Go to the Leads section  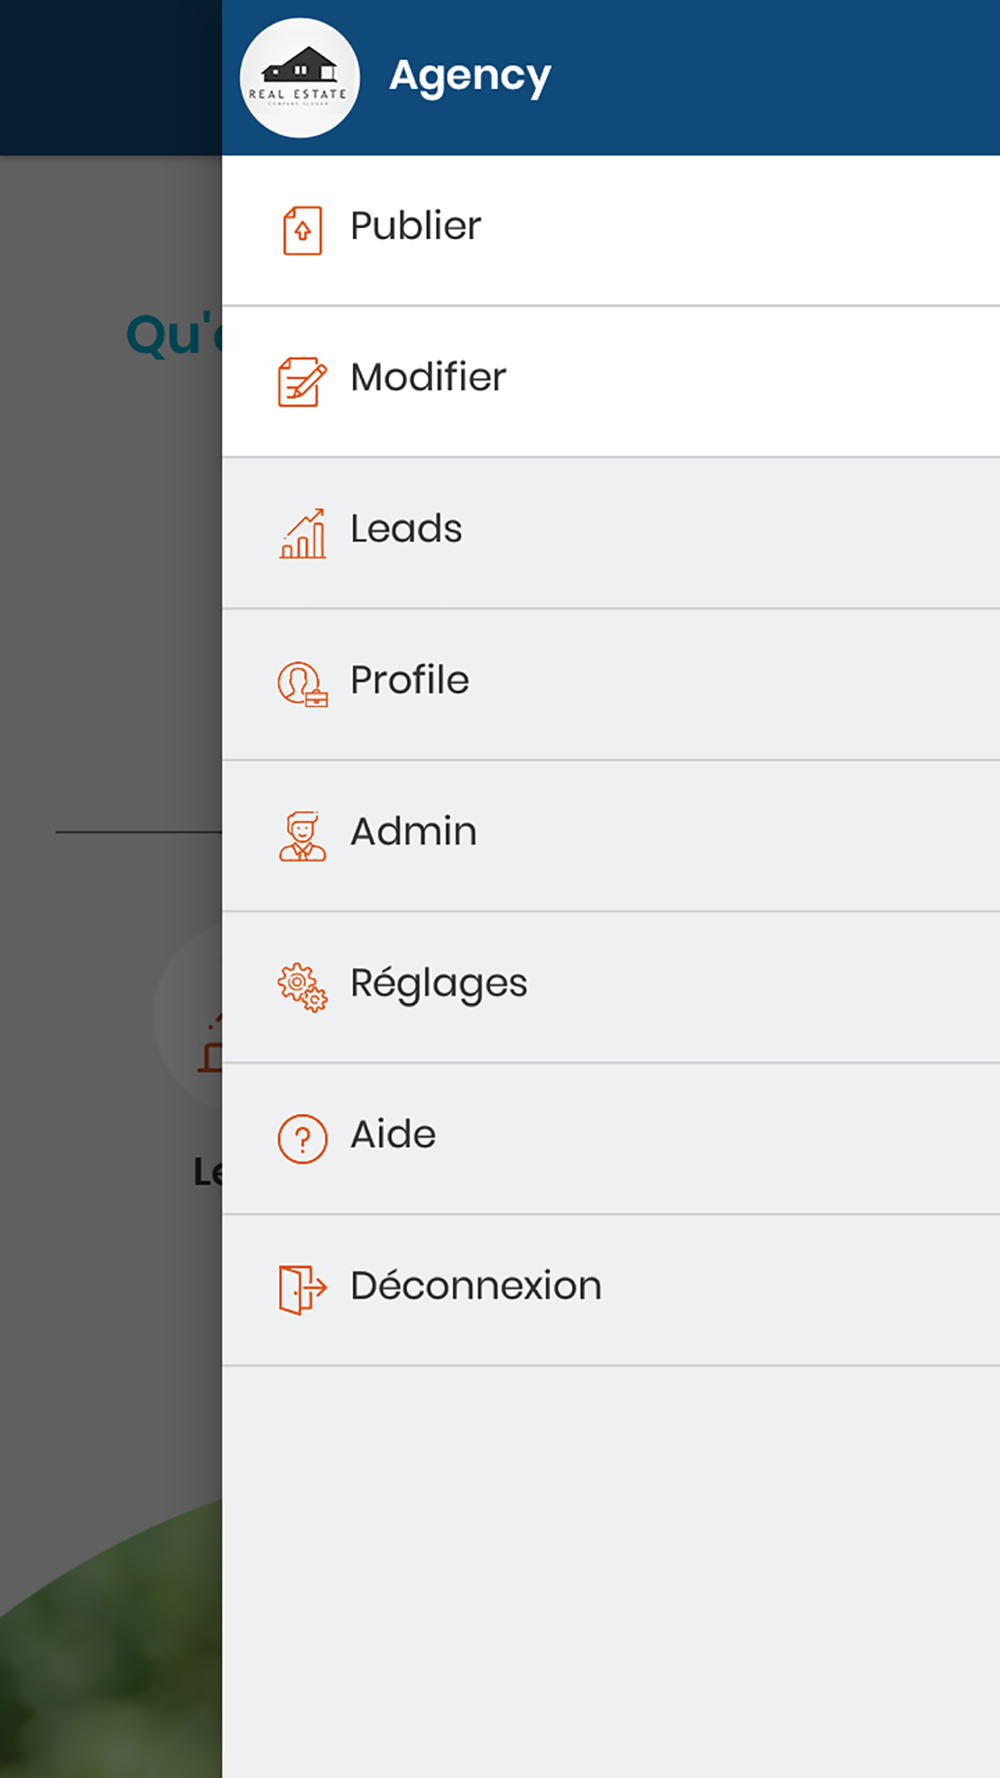[611, 533]
